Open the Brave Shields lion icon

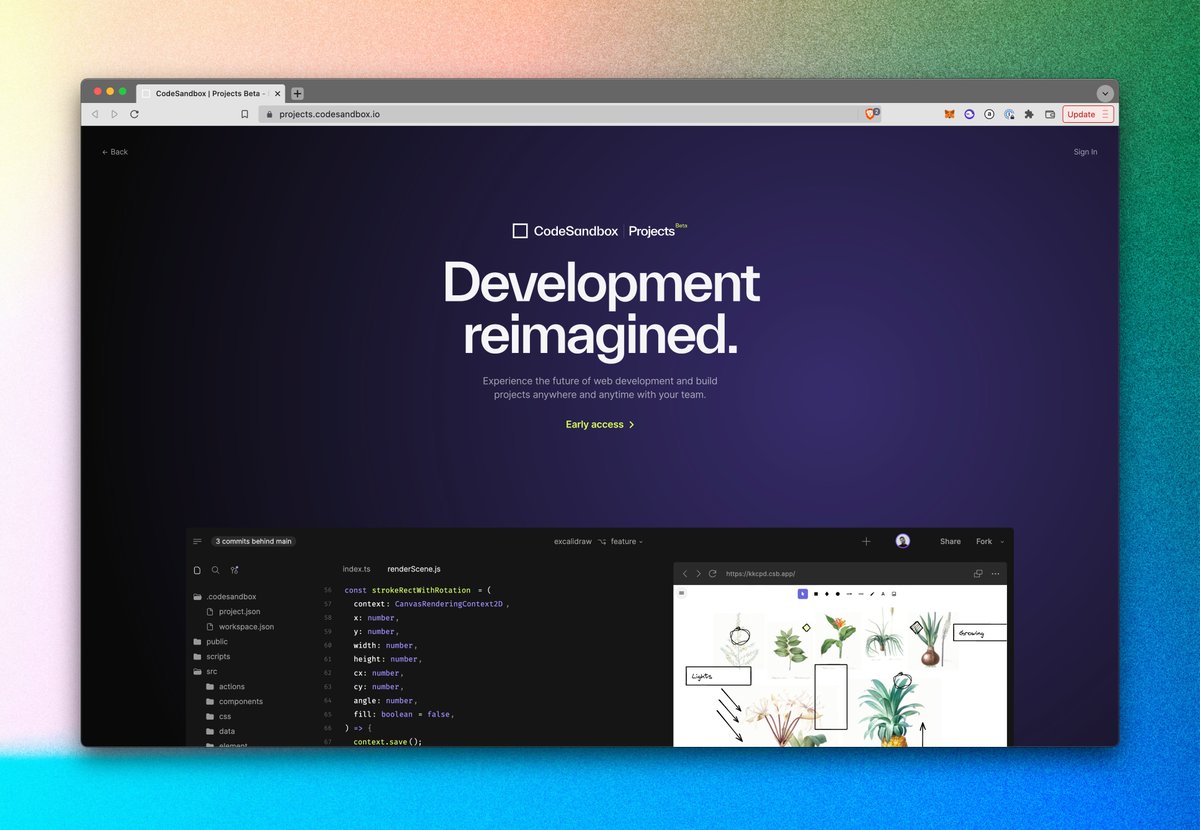pyautogui.click(x=871, y=114)
